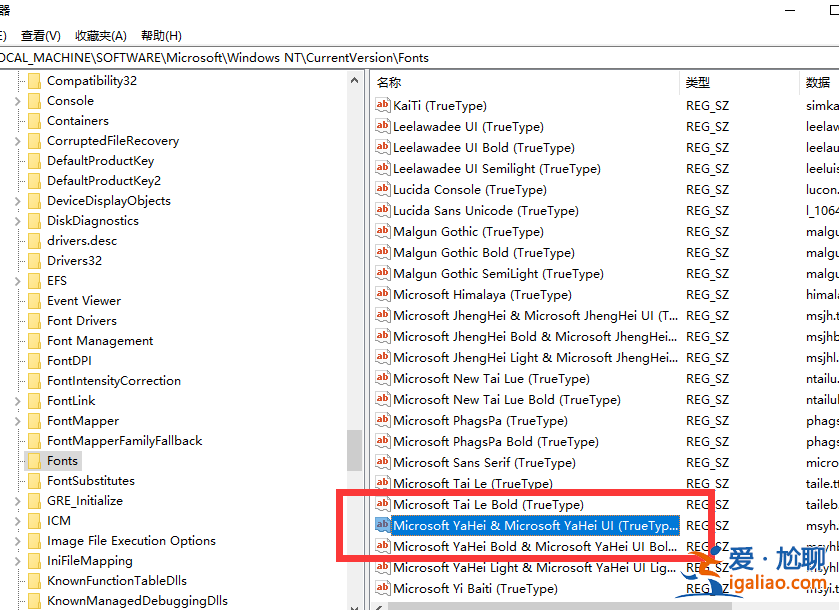
Task: Click the ab icon for Microsoft Himalaya value
Action: (x=382, y=294)
